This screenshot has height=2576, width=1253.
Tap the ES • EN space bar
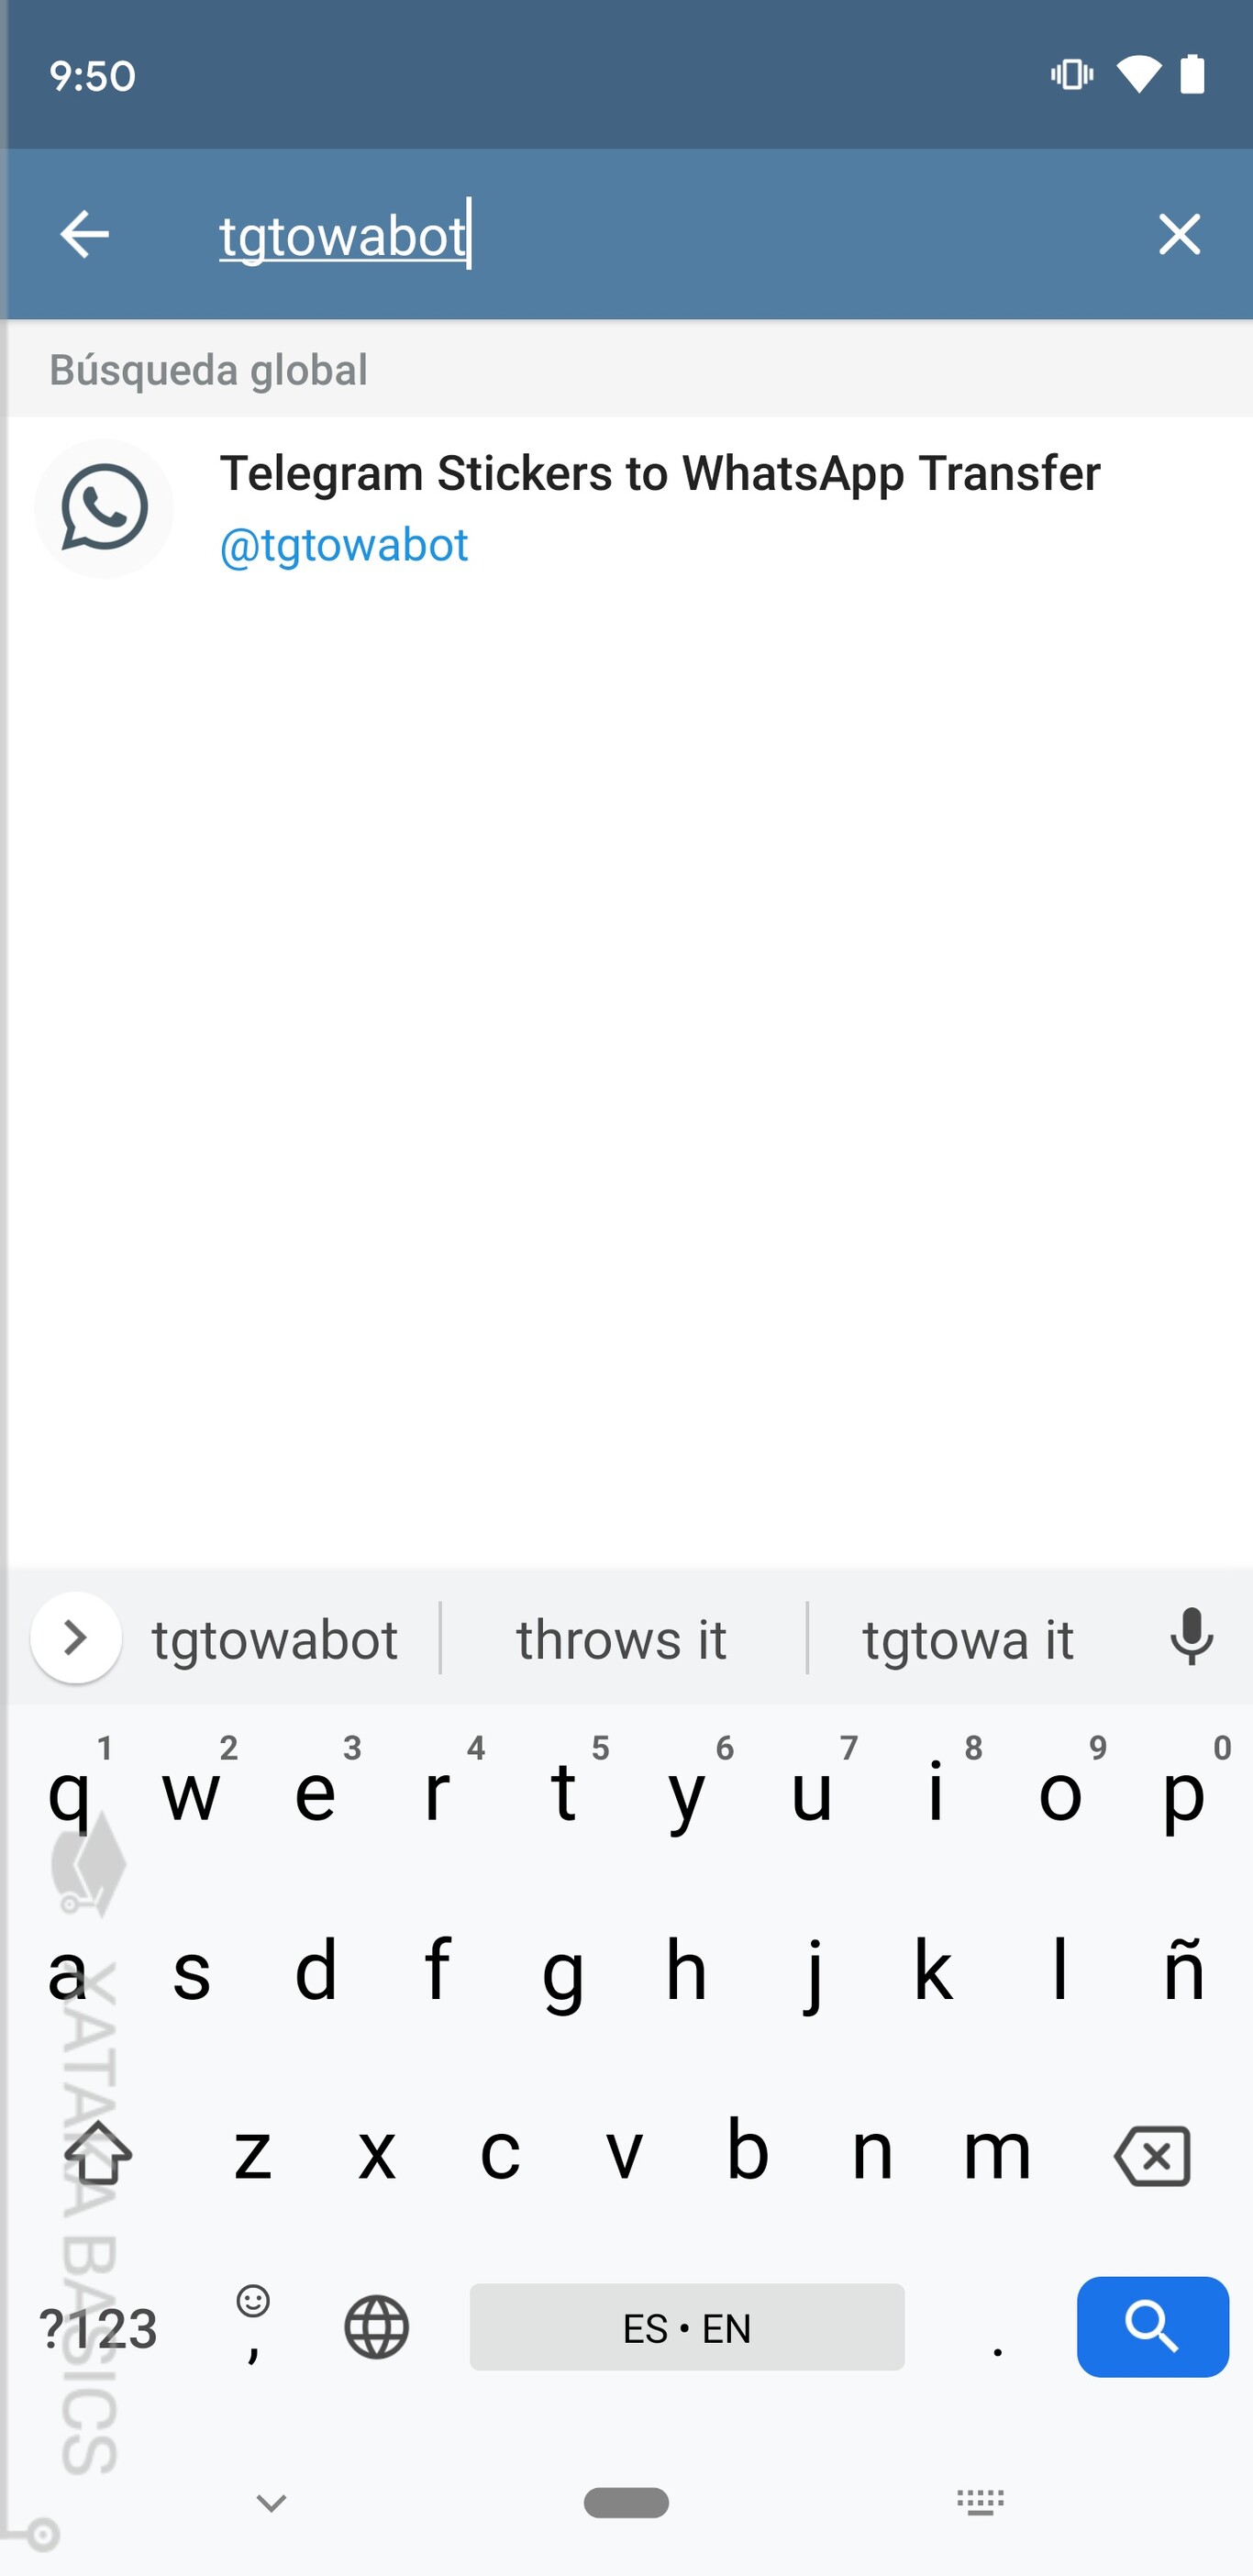pos(687,2327)
